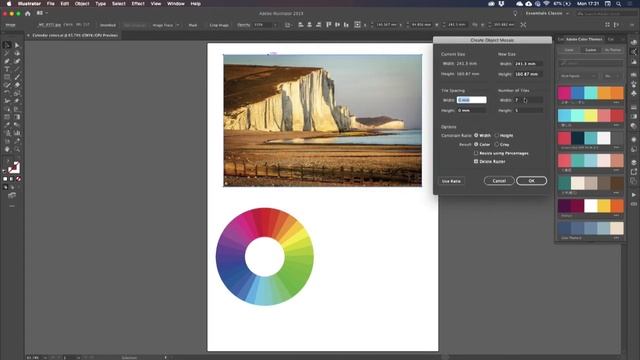Toggle the Delete Raster checkbox
This screenshot has height=360, width=640.
coord(476,161)
